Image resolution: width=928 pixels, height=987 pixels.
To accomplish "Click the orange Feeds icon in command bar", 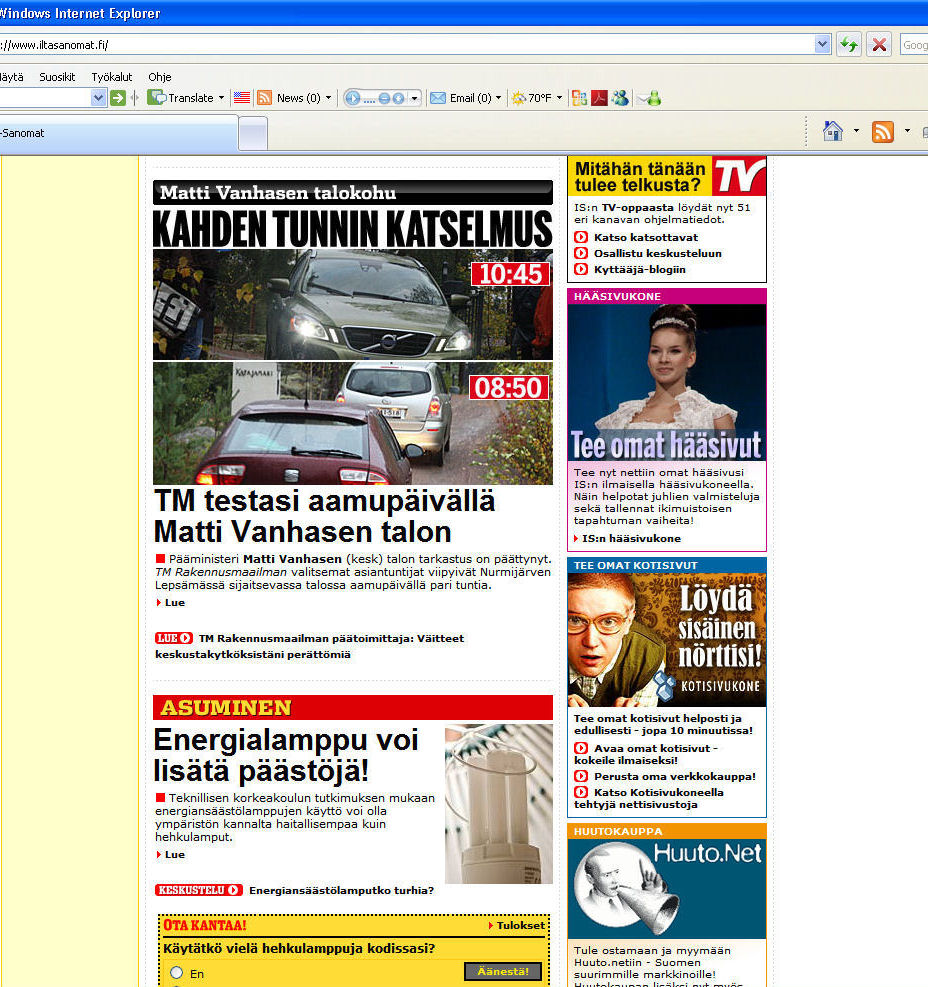I will click(883, 132).
